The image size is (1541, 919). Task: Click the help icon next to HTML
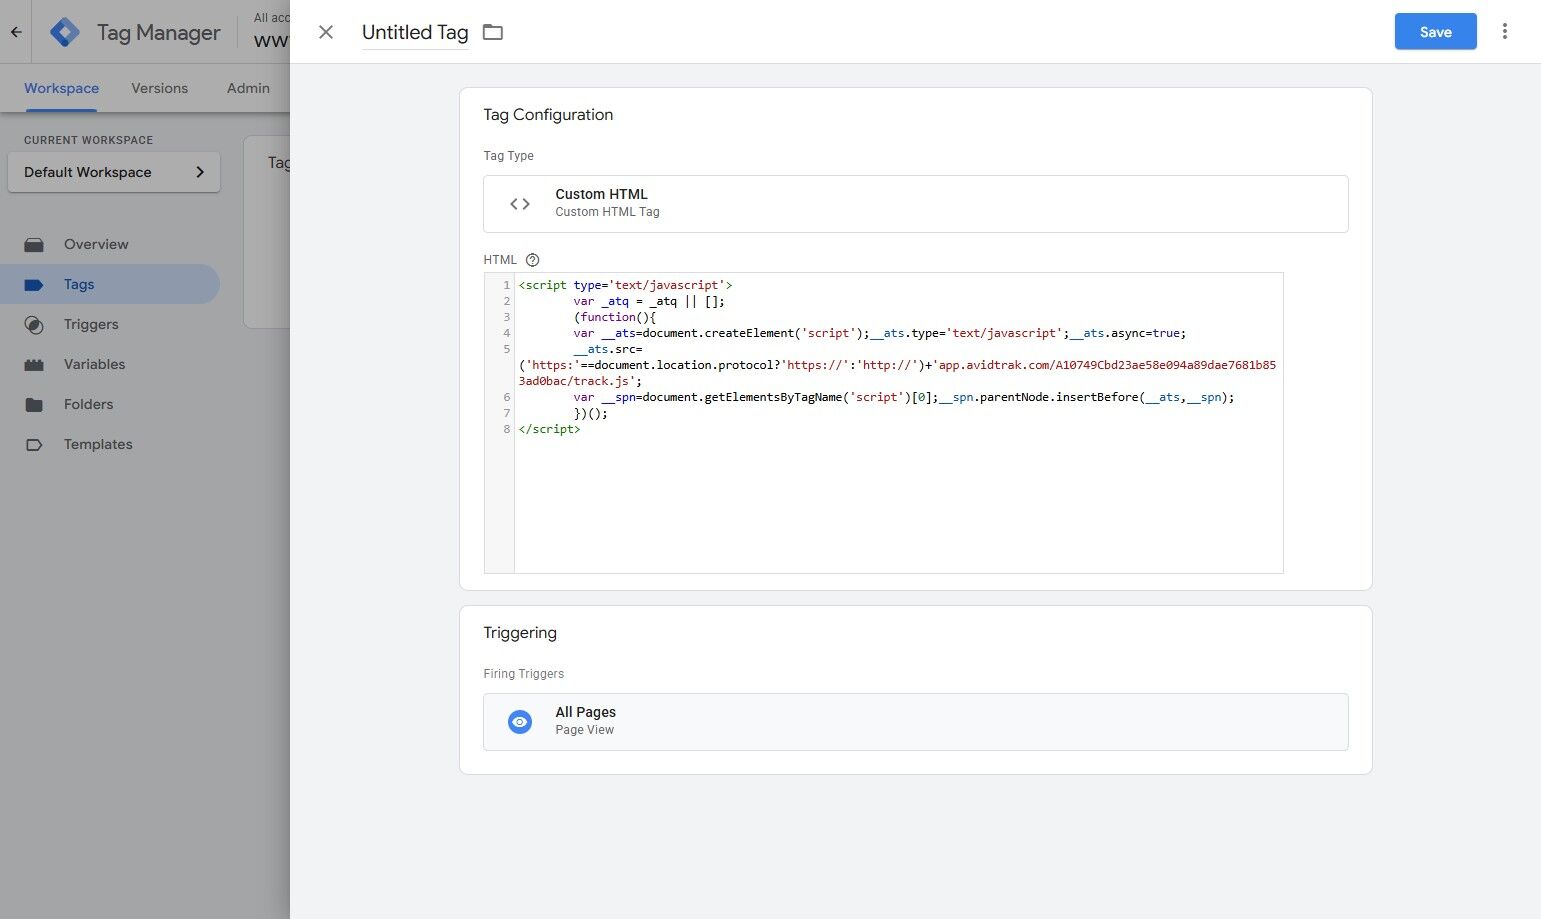click(531, 259)
